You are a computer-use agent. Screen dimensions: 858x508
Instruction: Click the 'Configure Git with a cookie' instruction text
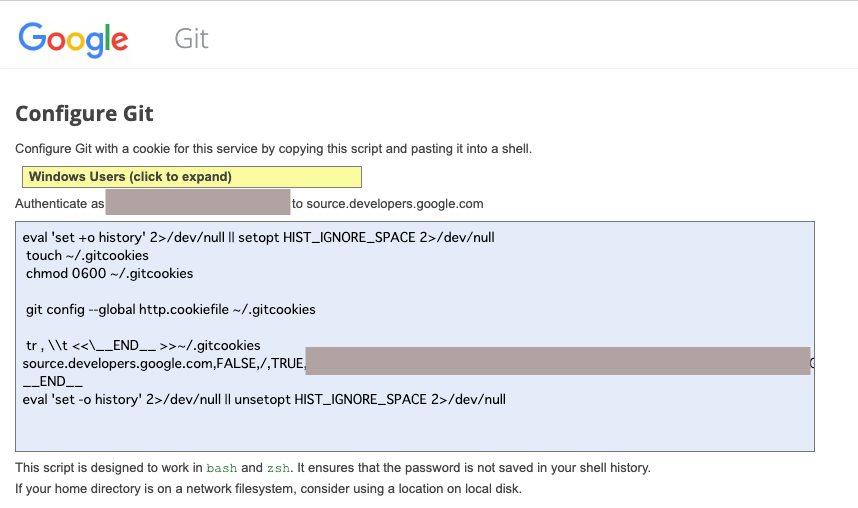point(273,149)
